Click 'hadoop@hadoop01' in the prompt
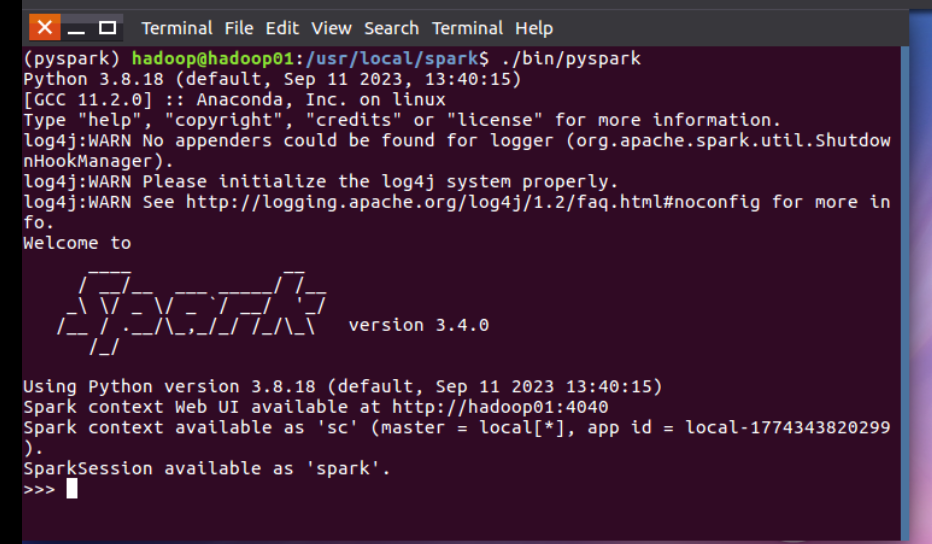Screen dimensions: 932x544 [213, 58]
